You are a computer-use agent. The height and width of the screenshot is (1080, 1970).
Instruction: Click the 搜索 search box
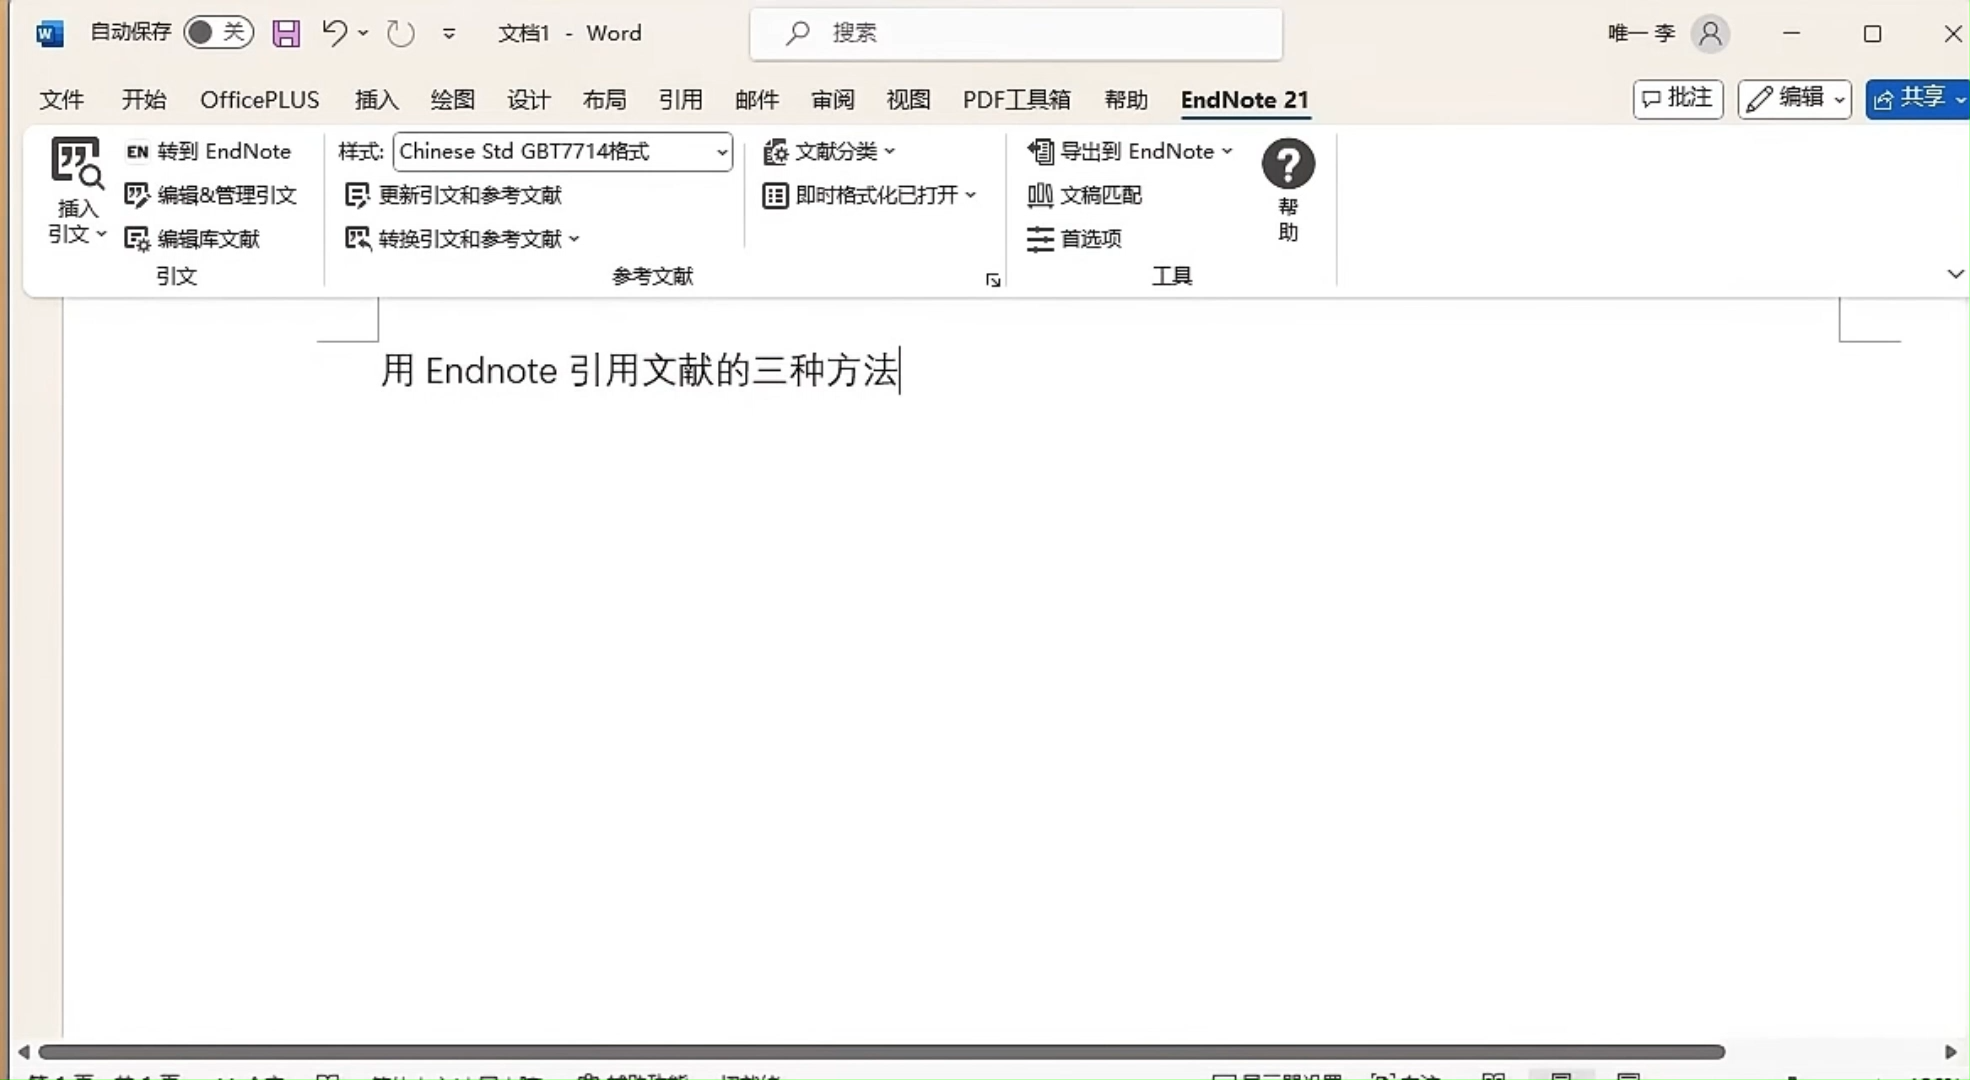click(1016, 33)
